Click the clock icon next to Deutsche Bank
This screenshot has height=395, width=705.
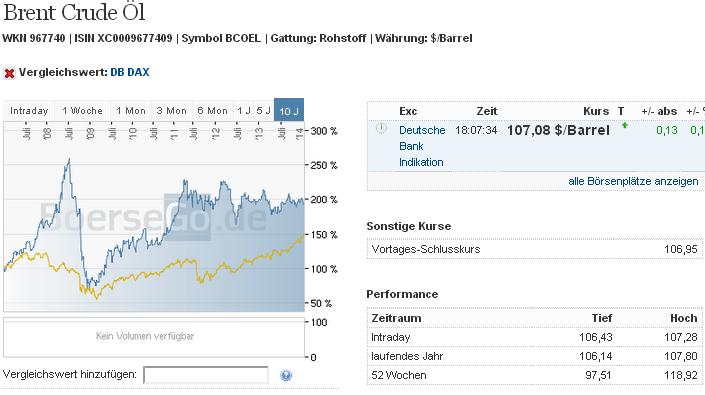(x=381, y=129)
